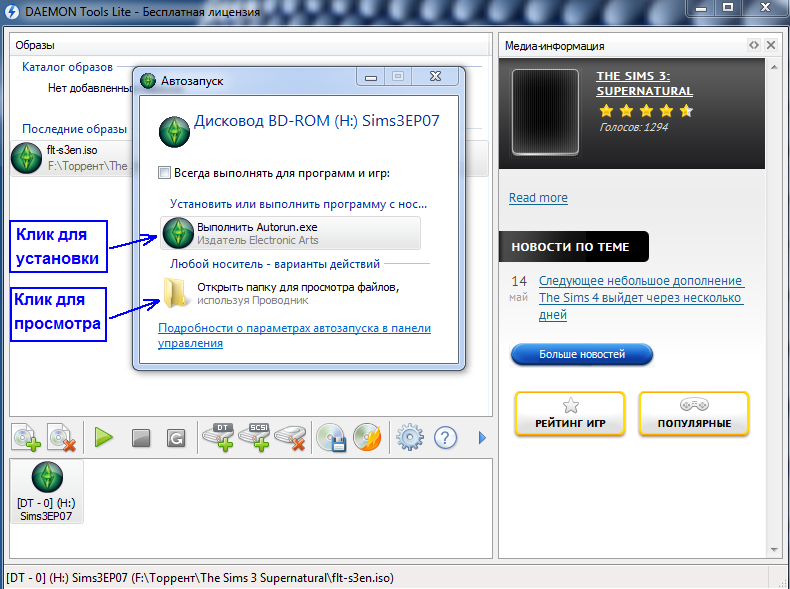Click the 'ПОПУЛЯРНЫЕ' button

pos(694,414)
